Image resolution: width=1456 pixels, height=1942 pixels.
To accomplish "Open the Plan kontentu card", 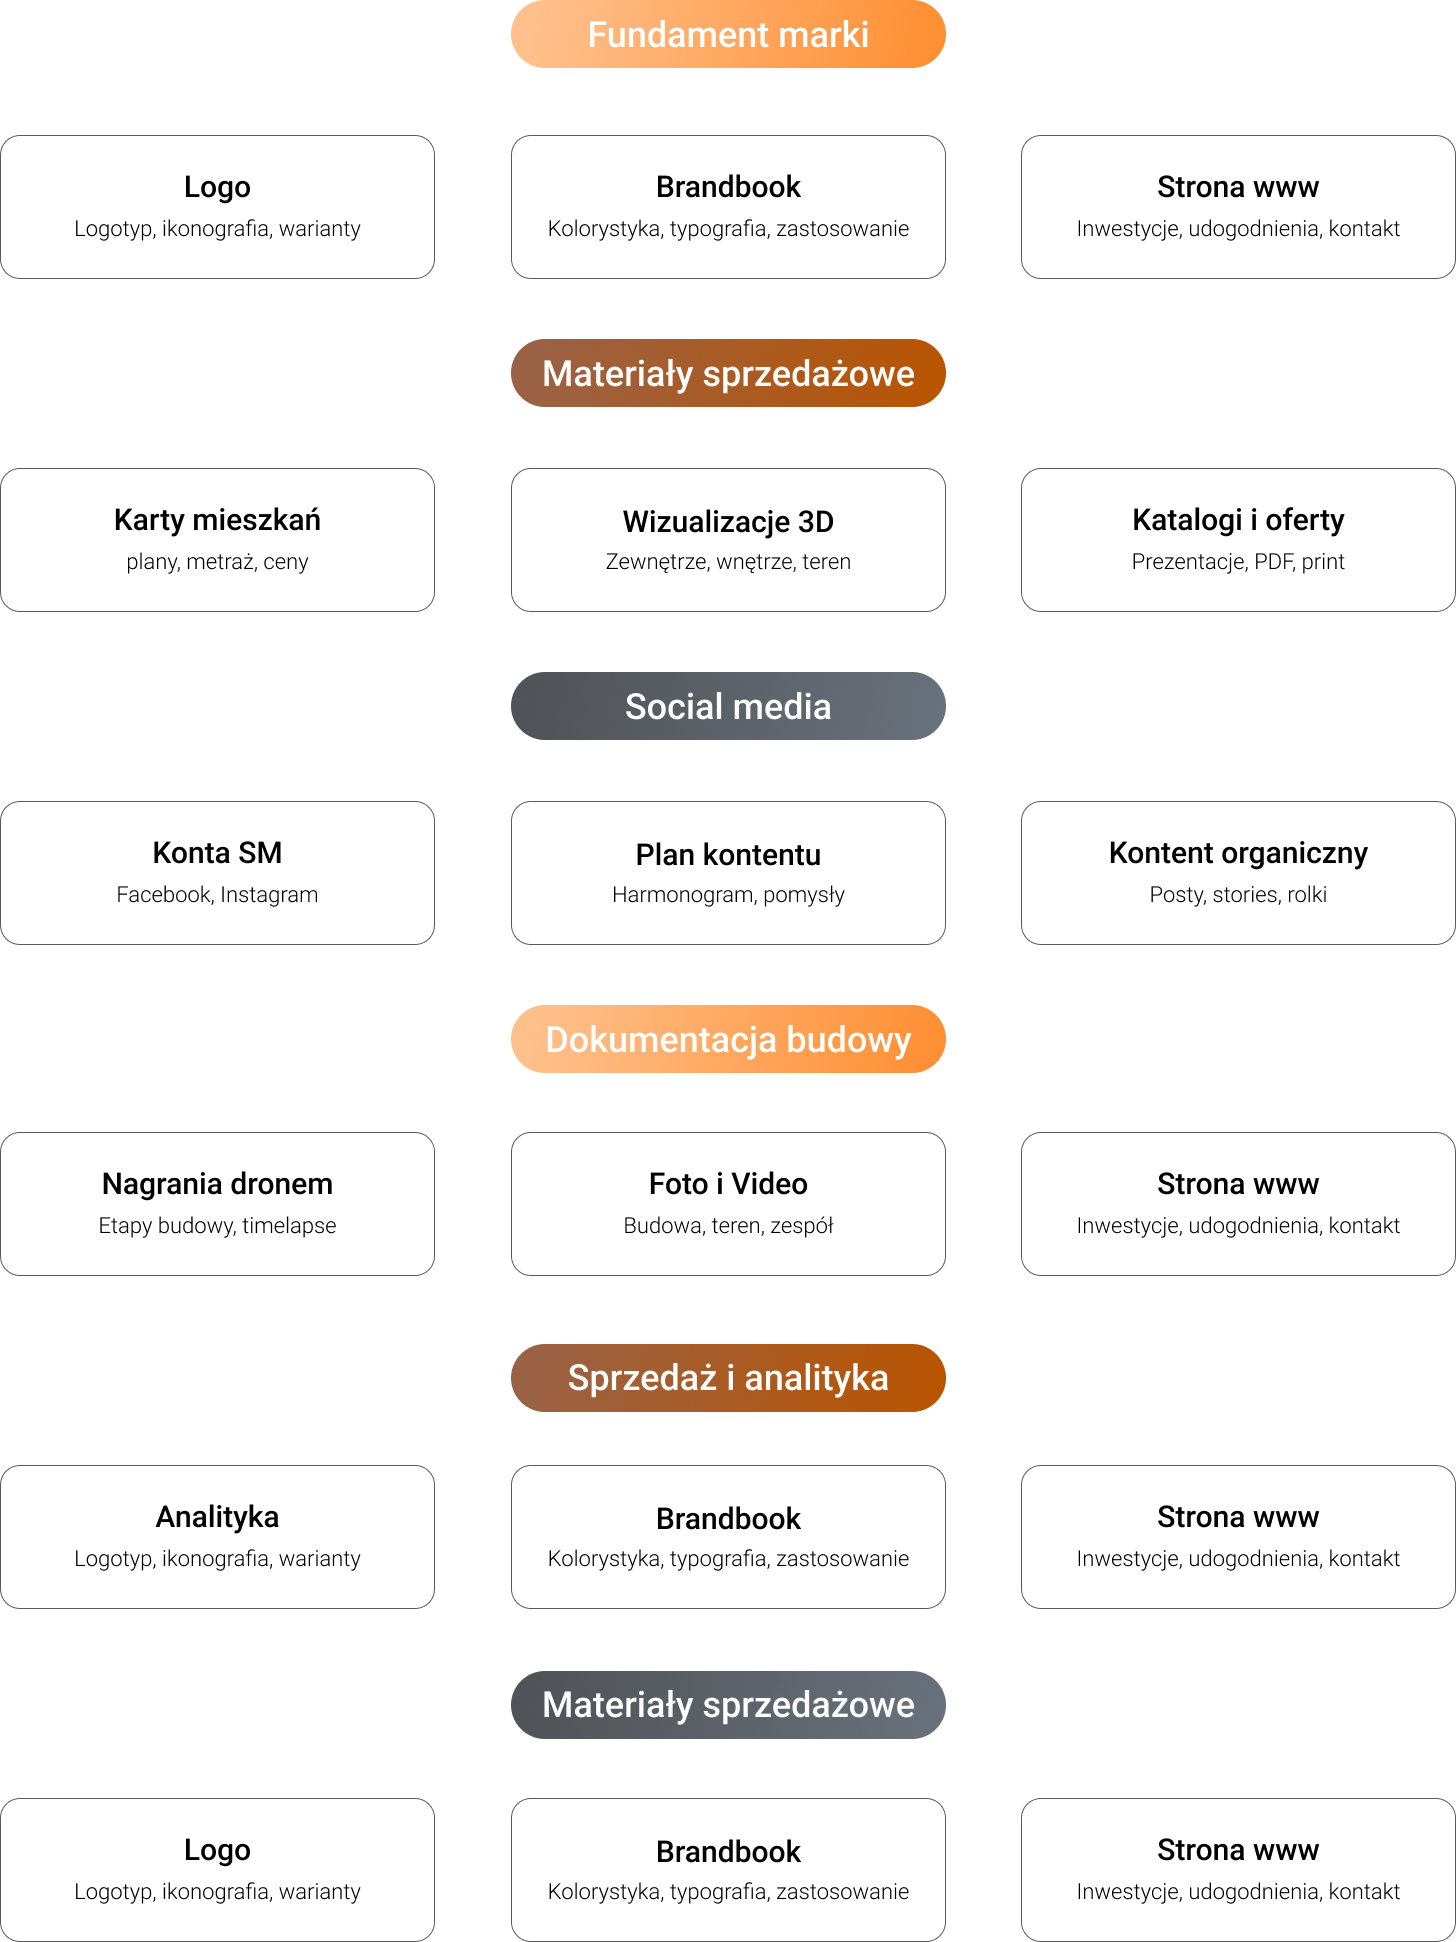I will (728, 873).
